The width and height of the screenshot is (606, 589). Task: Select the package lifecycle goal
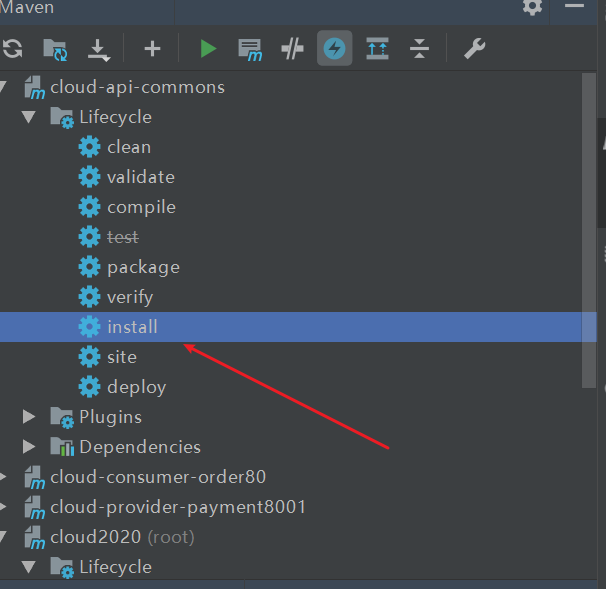[143, 267]
